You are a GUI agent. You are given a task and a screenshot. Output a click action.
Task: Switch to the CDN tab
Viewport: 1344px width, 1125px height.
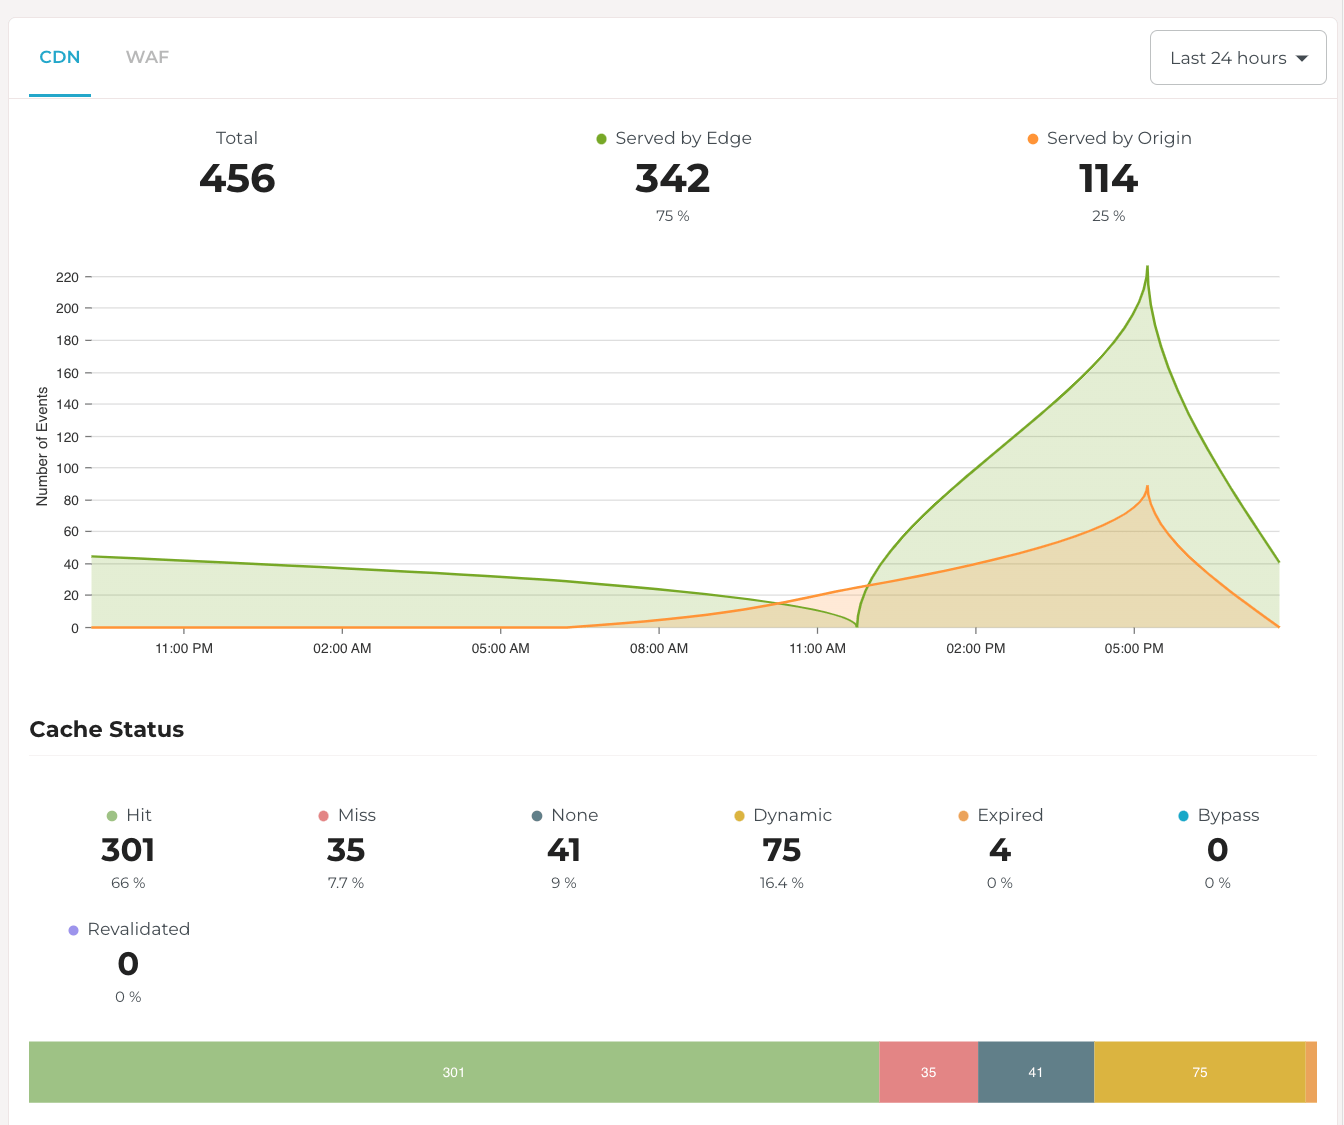(x=60, y=57)
